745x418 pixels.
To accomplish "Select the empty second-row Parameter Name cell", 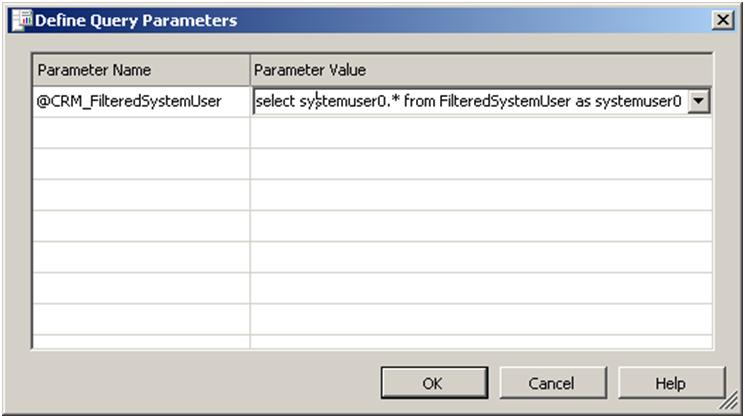I will [141, 133].
